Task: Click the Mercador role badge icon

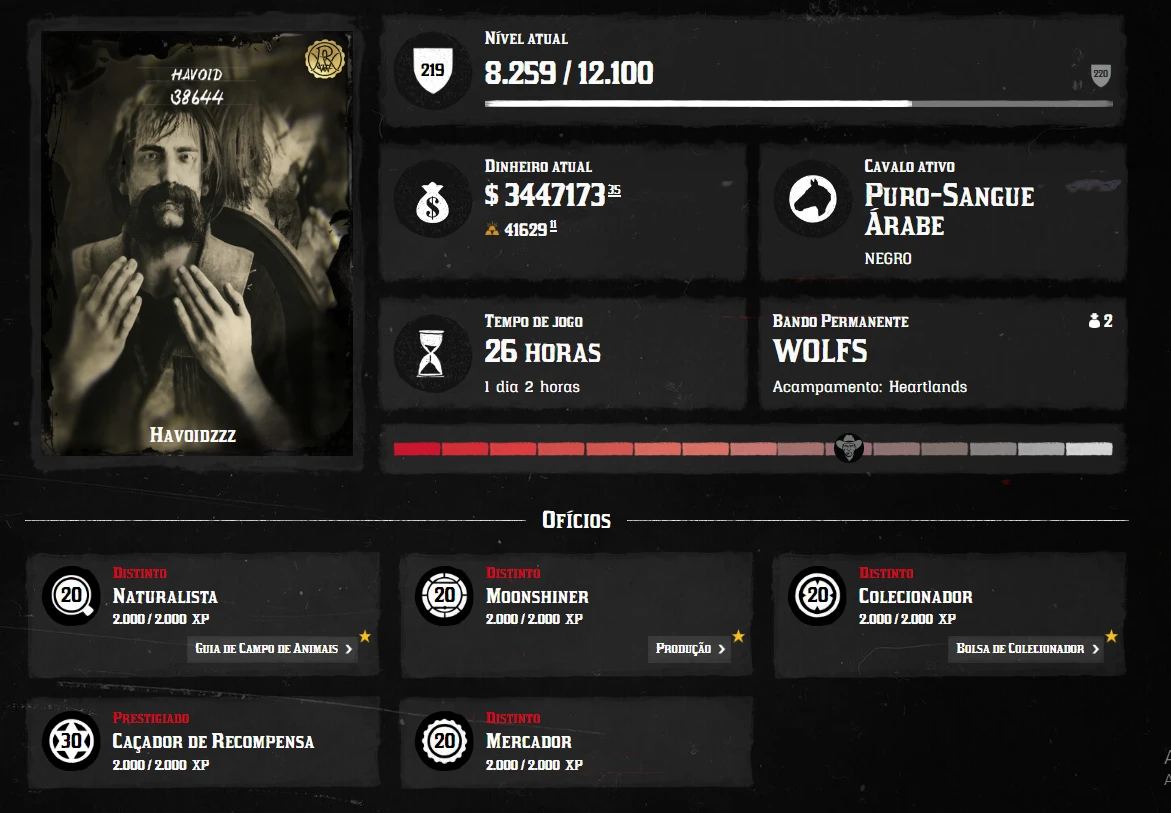Action: pyautogui.click(x=444, y=741)
